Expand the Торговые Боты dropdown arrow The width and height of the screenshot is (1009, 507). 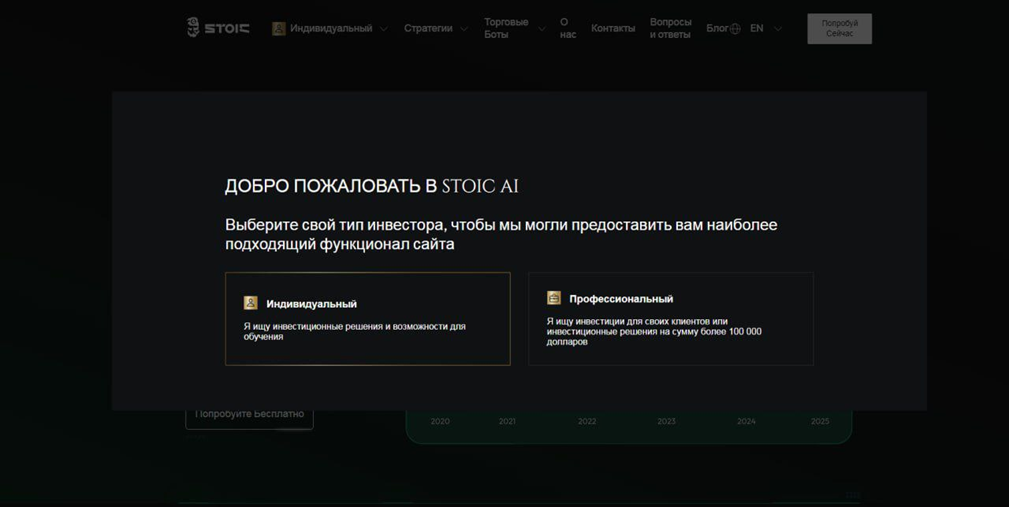click(x=541, y=29)
